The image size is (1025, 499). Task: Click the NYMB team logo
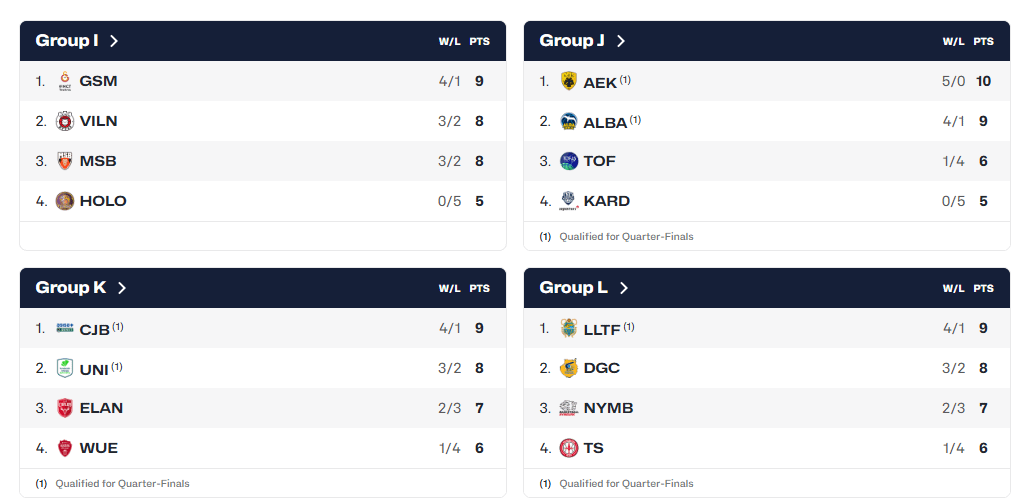(569, 408)
